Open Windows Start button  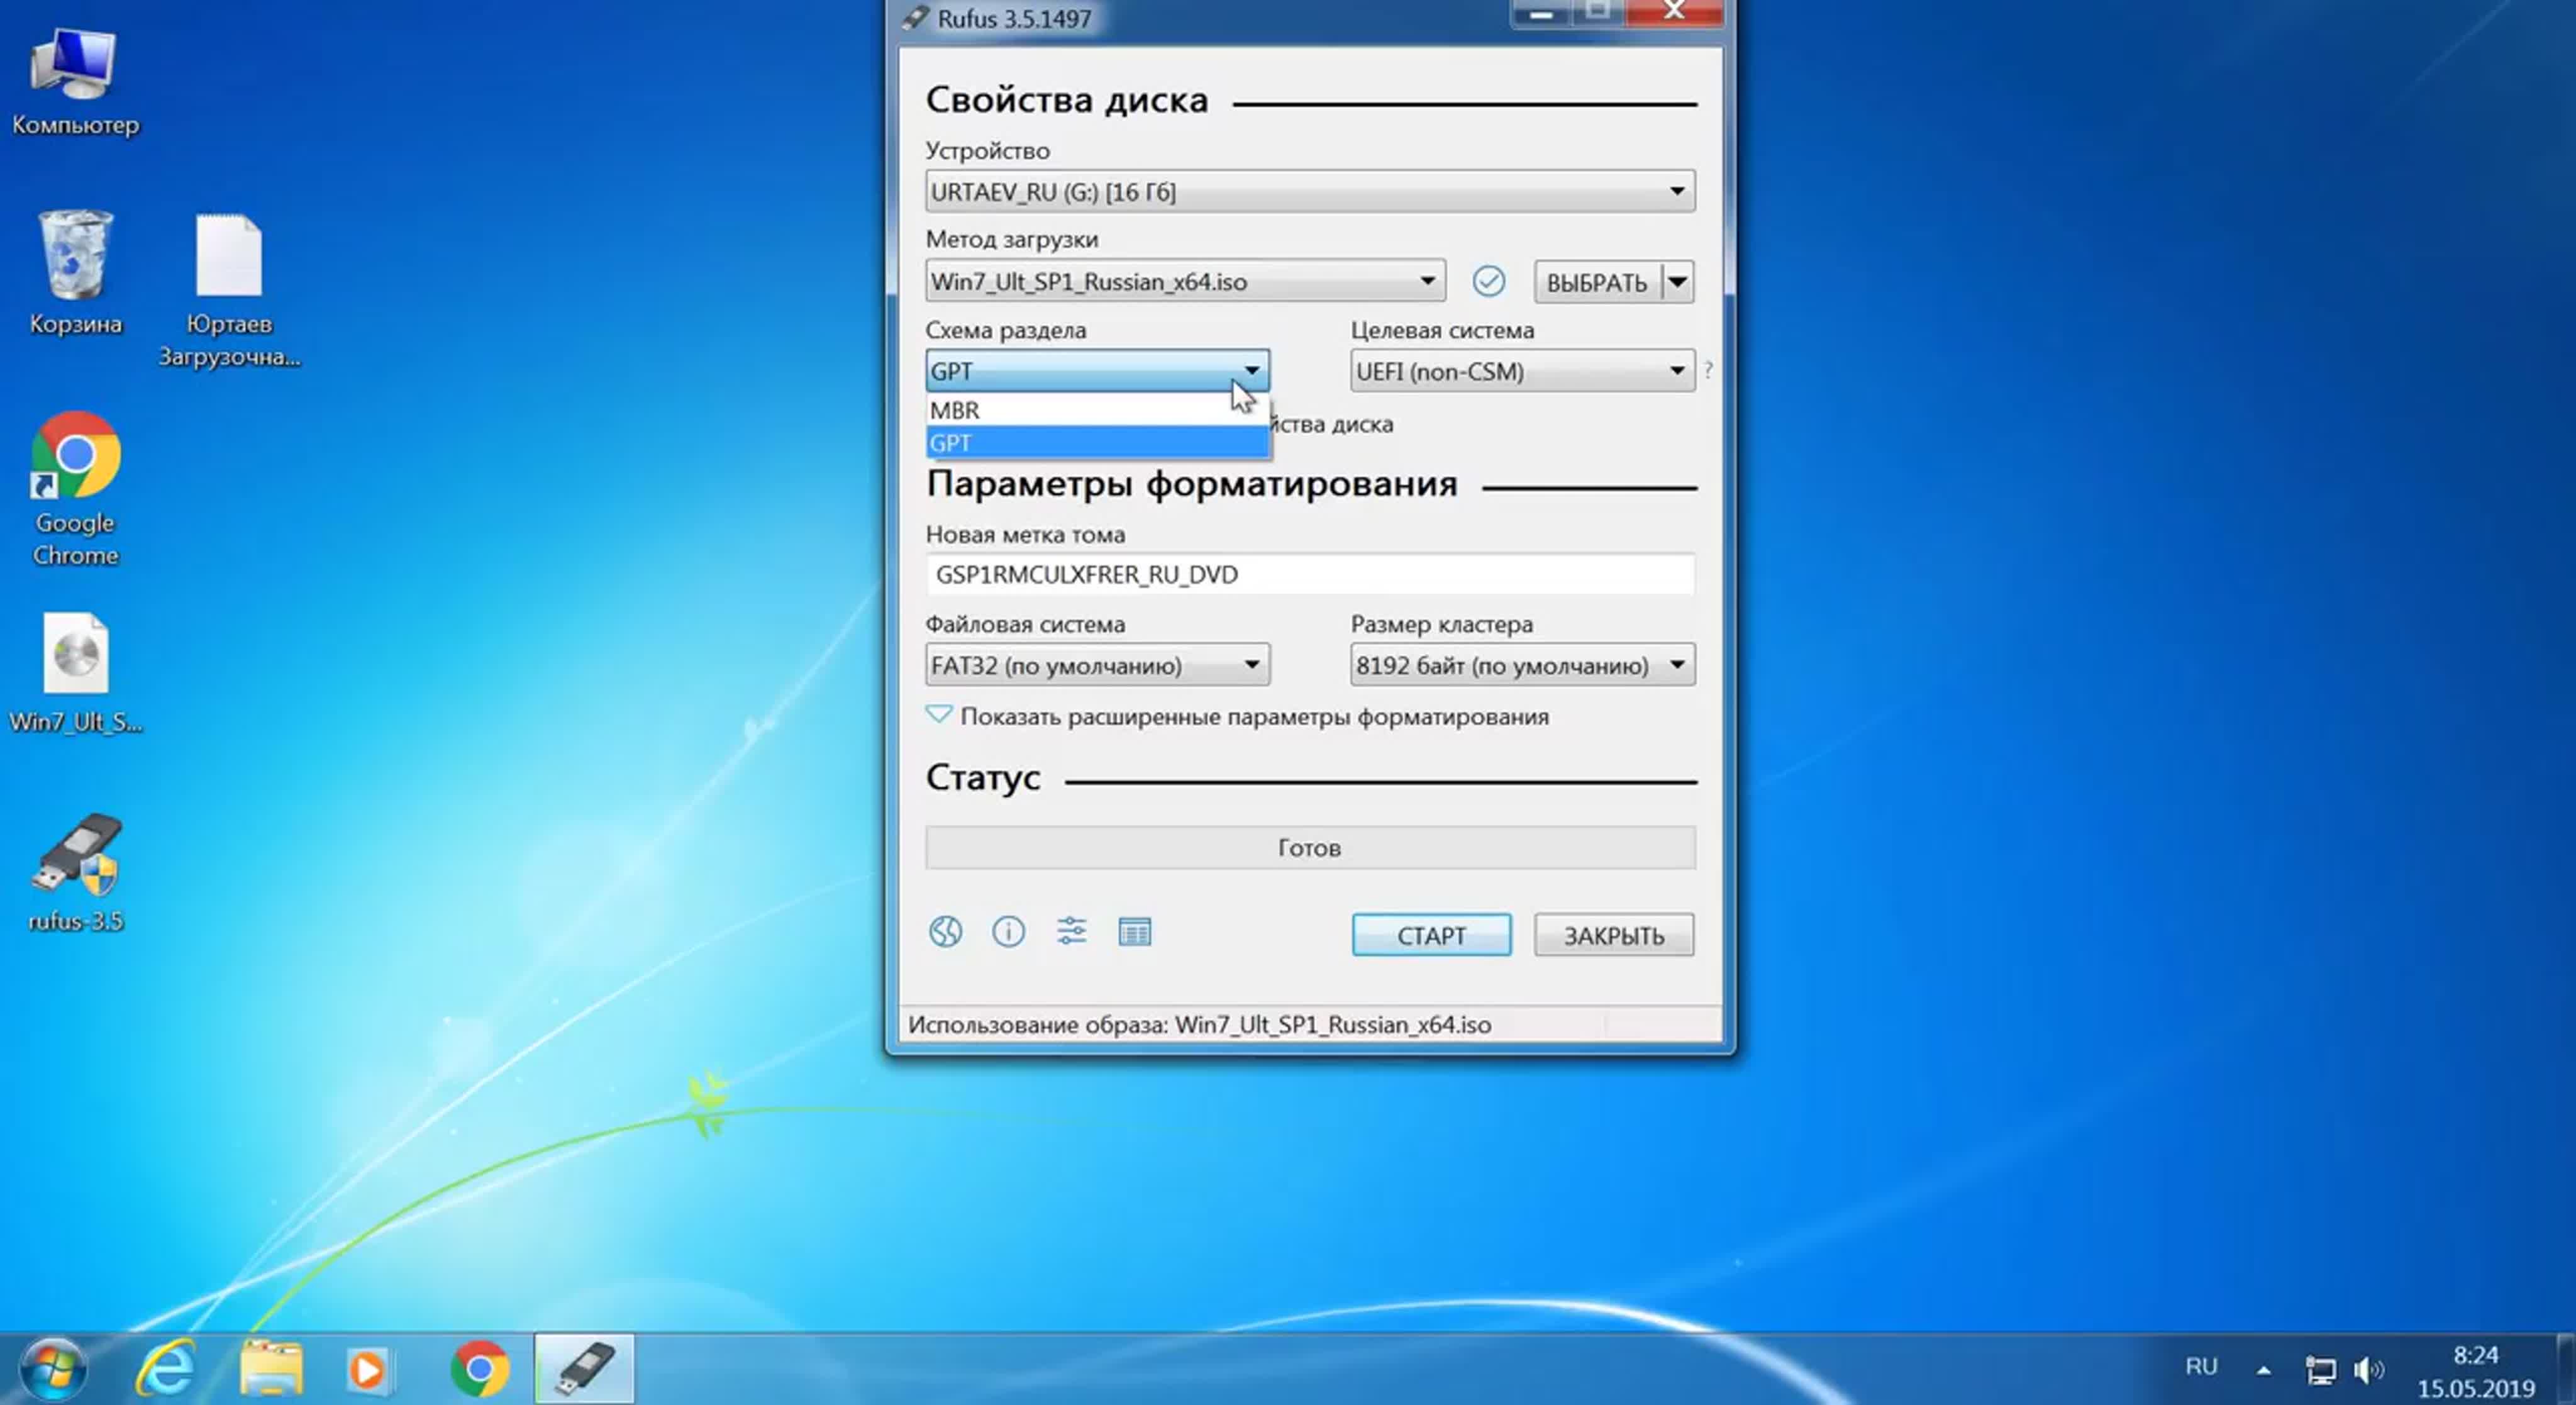pos(53,1369)
